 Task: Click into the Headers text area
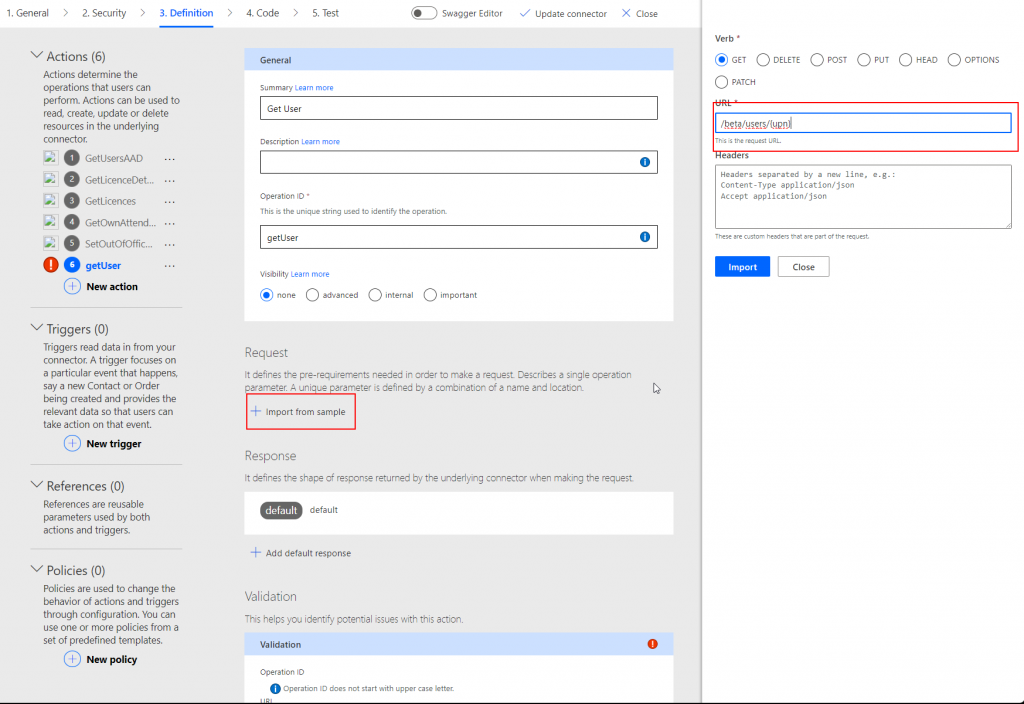click(863, 197)
